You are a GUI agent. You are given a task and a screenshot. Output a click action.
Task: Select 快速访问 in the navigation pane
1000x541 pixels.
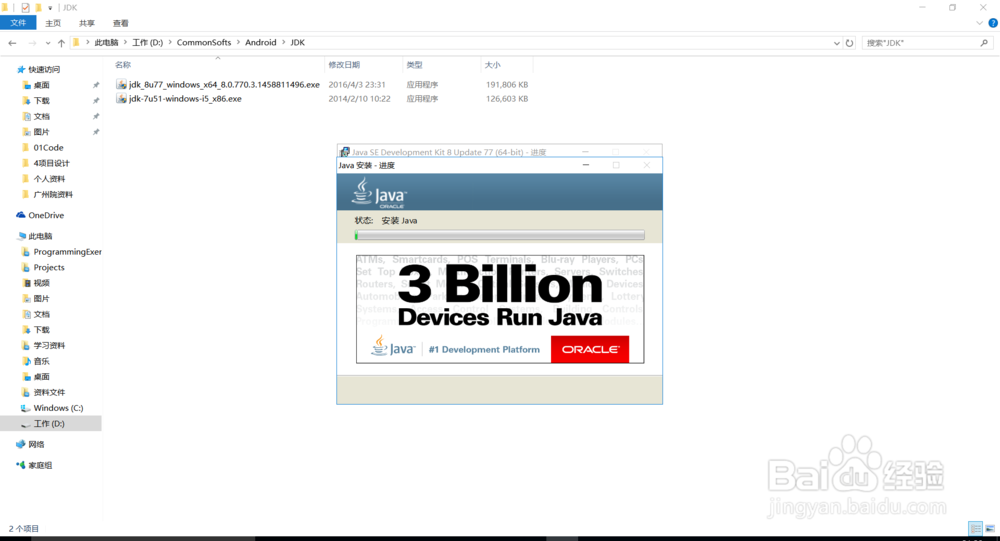[44, 70]
